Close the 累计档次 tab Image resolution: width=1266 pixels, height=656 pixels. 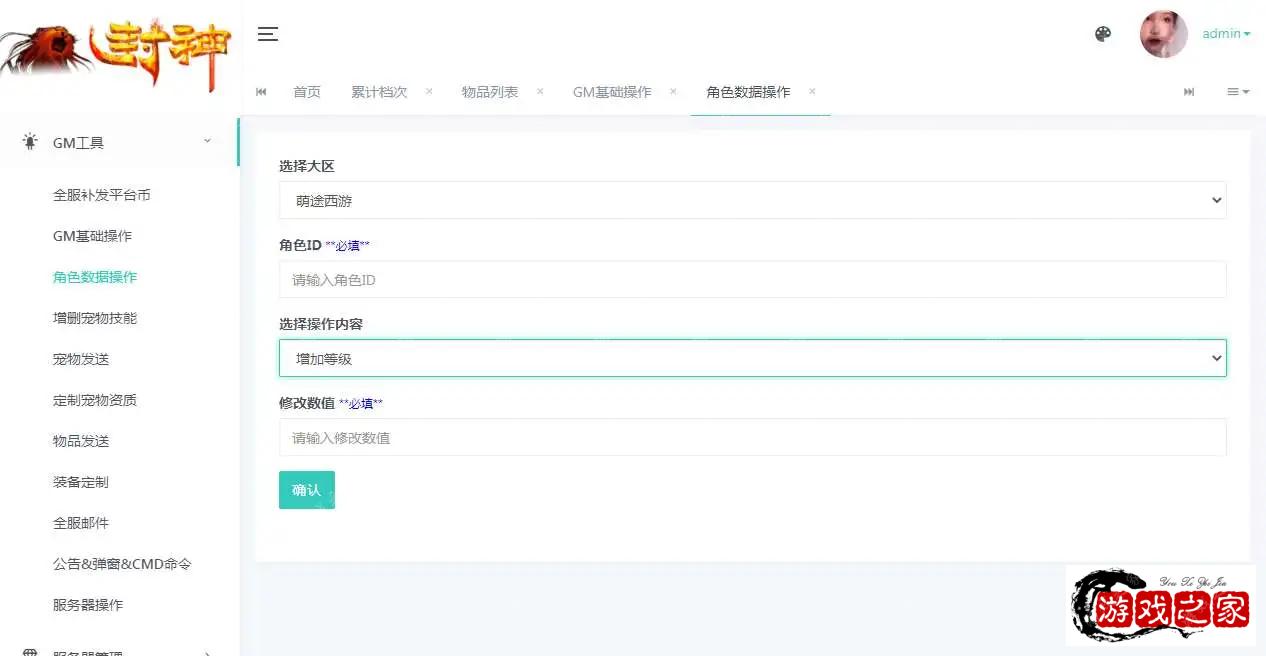pyautogui.click(x=429, y=91)
